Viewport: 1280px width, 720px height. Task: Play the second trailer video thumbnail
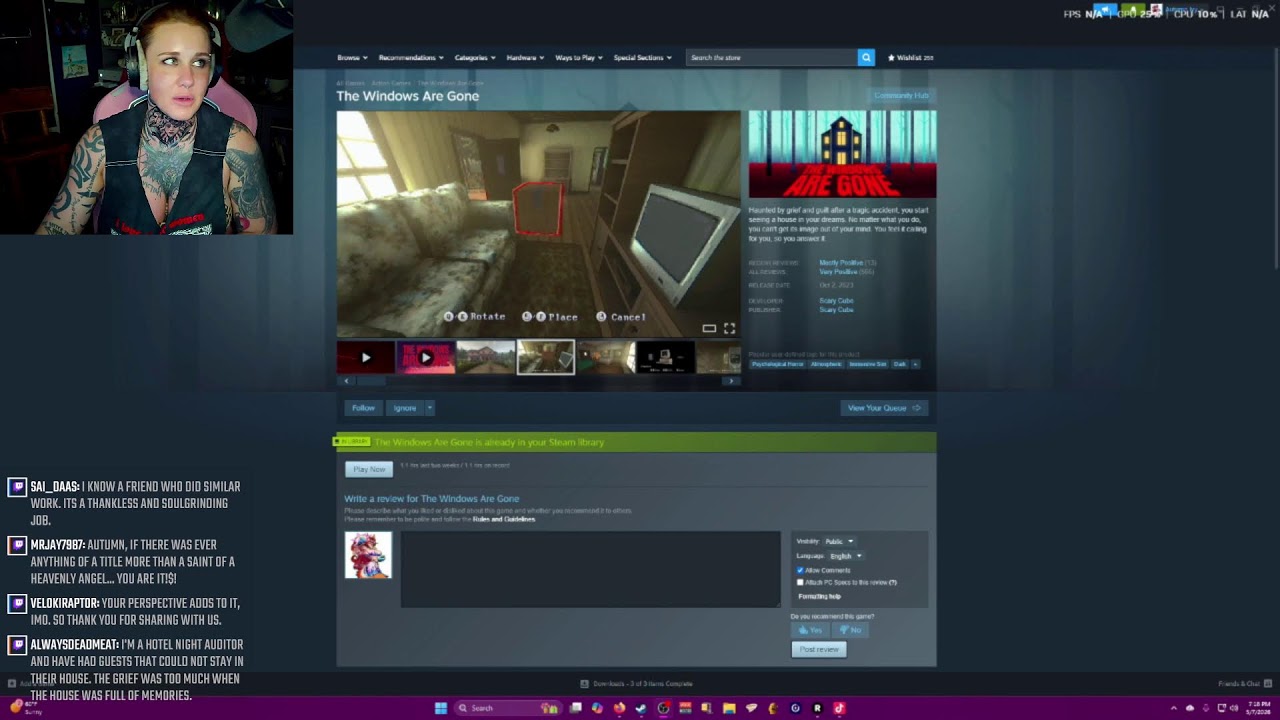[426, 357]
